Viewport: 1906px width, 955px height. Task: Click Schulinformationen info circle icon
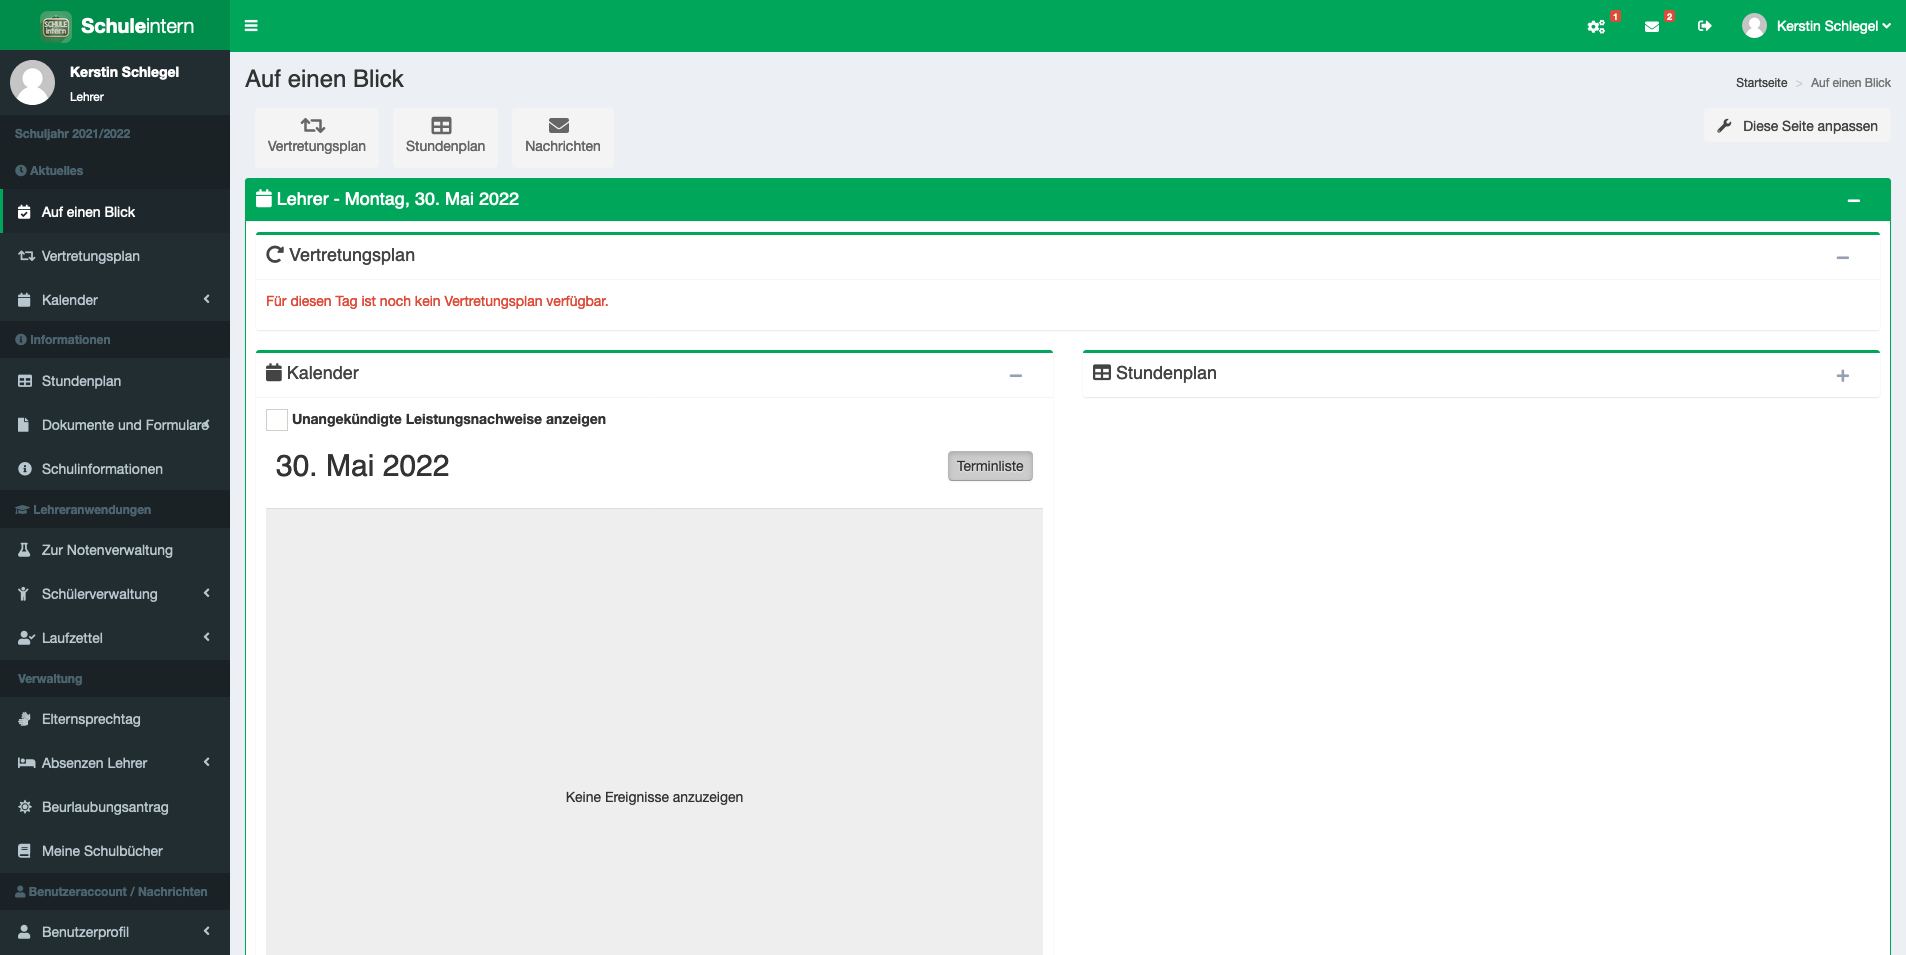pos(25,469)
